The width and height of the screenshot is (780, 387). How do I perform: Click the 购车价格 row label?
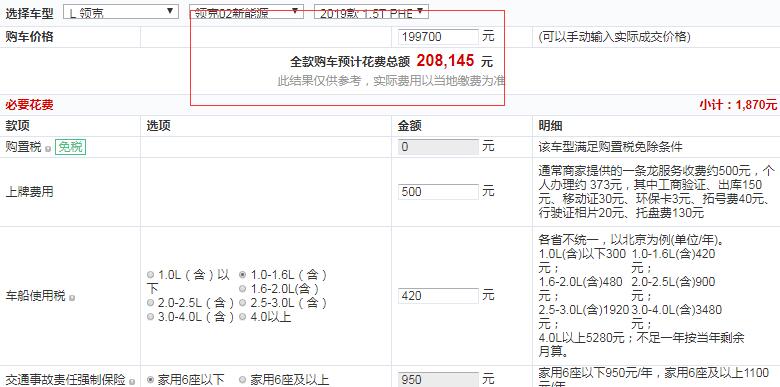pyautogui.click(x=29, y=37)
